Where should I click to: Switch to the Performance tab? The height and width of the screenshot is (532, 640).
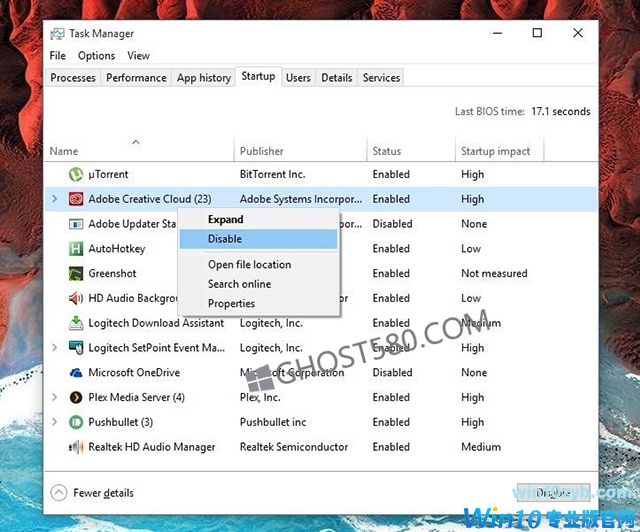click(x=136, y=78)
